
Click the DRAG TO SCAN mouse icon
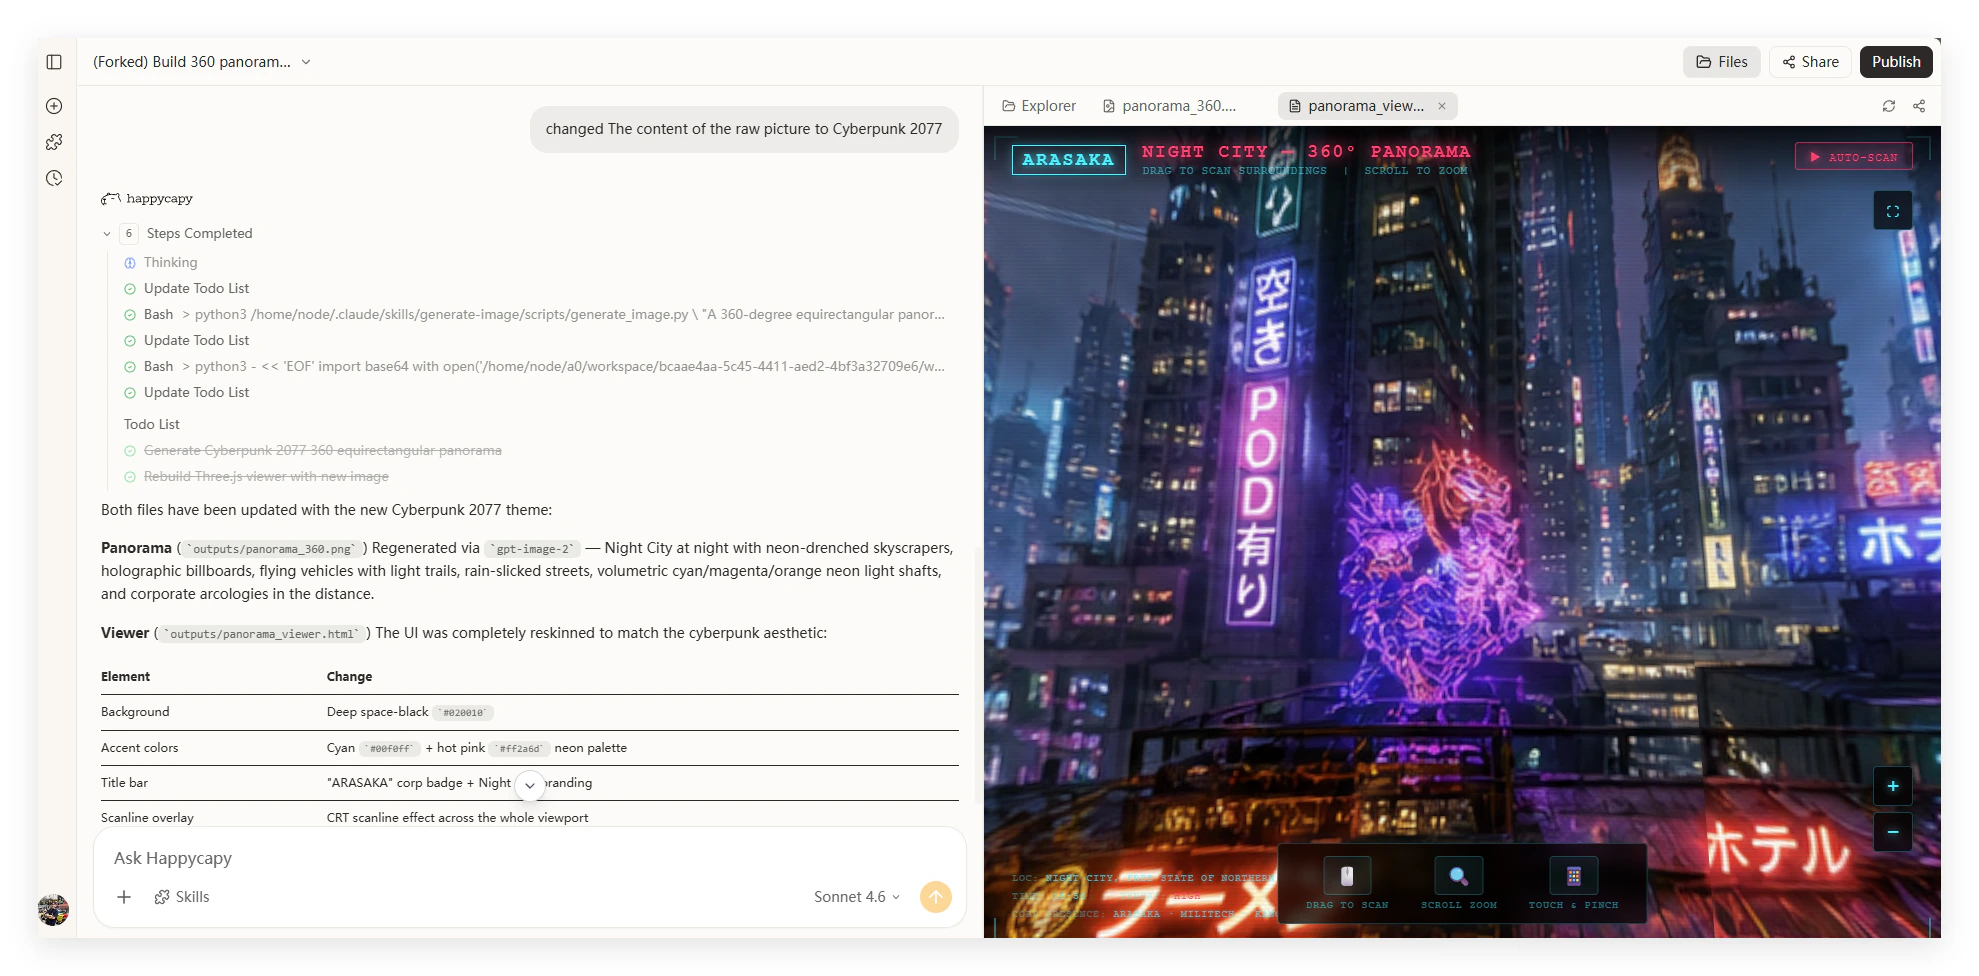coord(1347,877)
